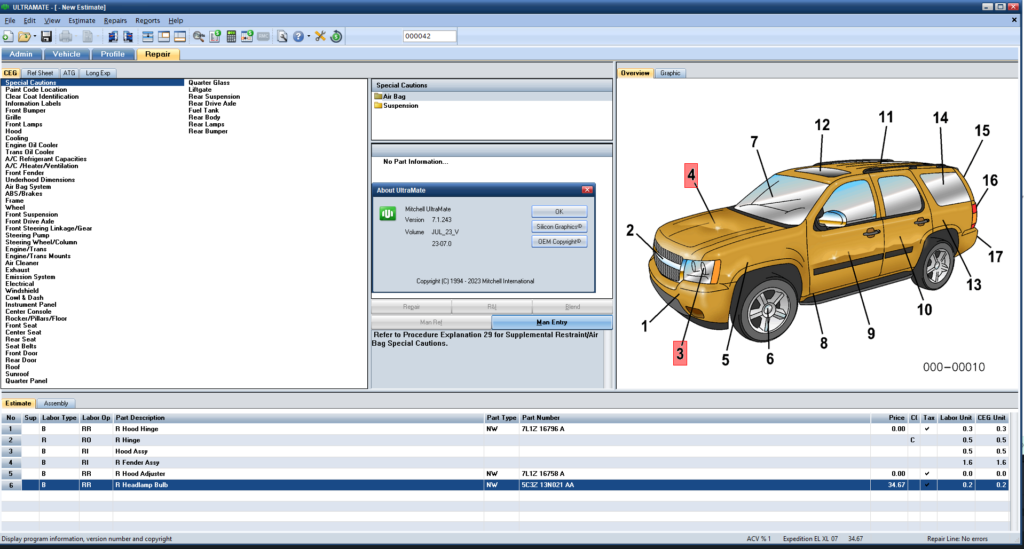Select Hood in the CEG list
Screen dimensions: 1024x549
[14, 131]
